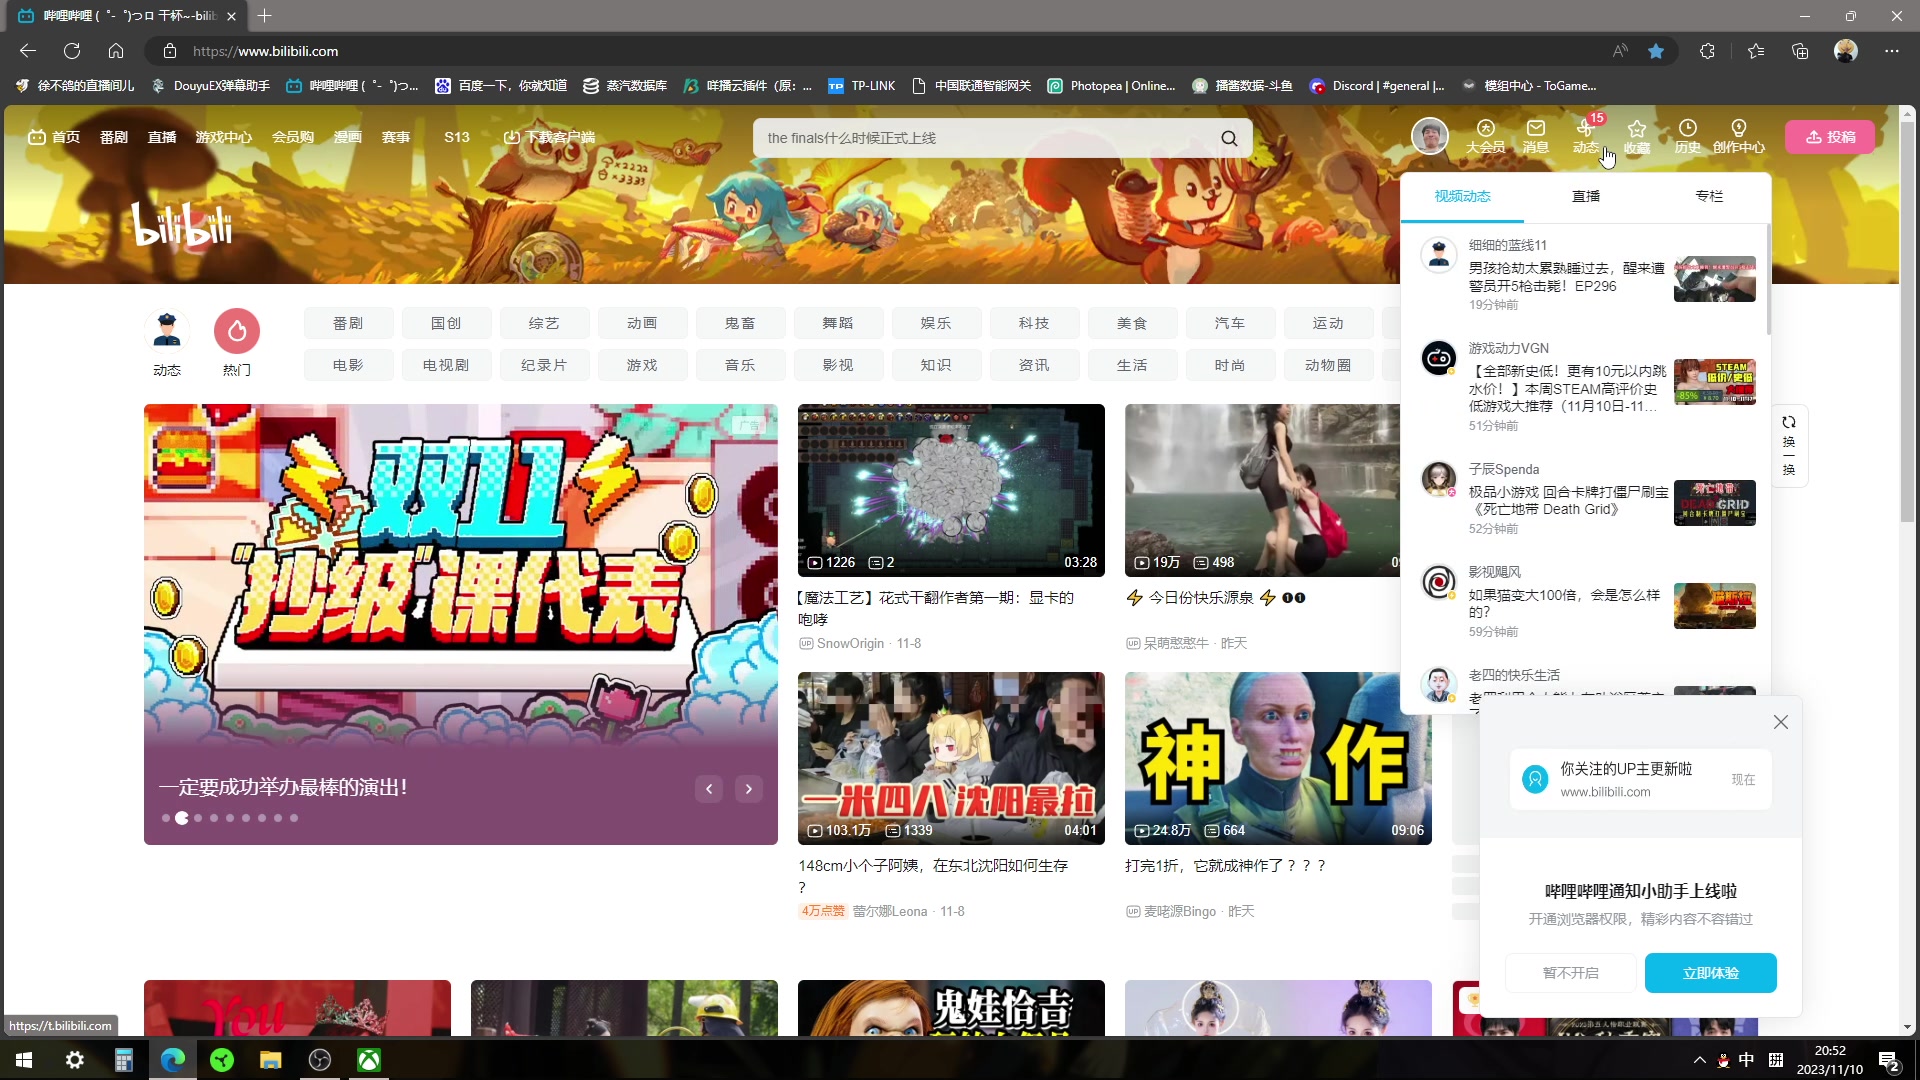Open the 创作中心 creator center icon
The image size is (1920, 1080).
tap(1739, 137)
